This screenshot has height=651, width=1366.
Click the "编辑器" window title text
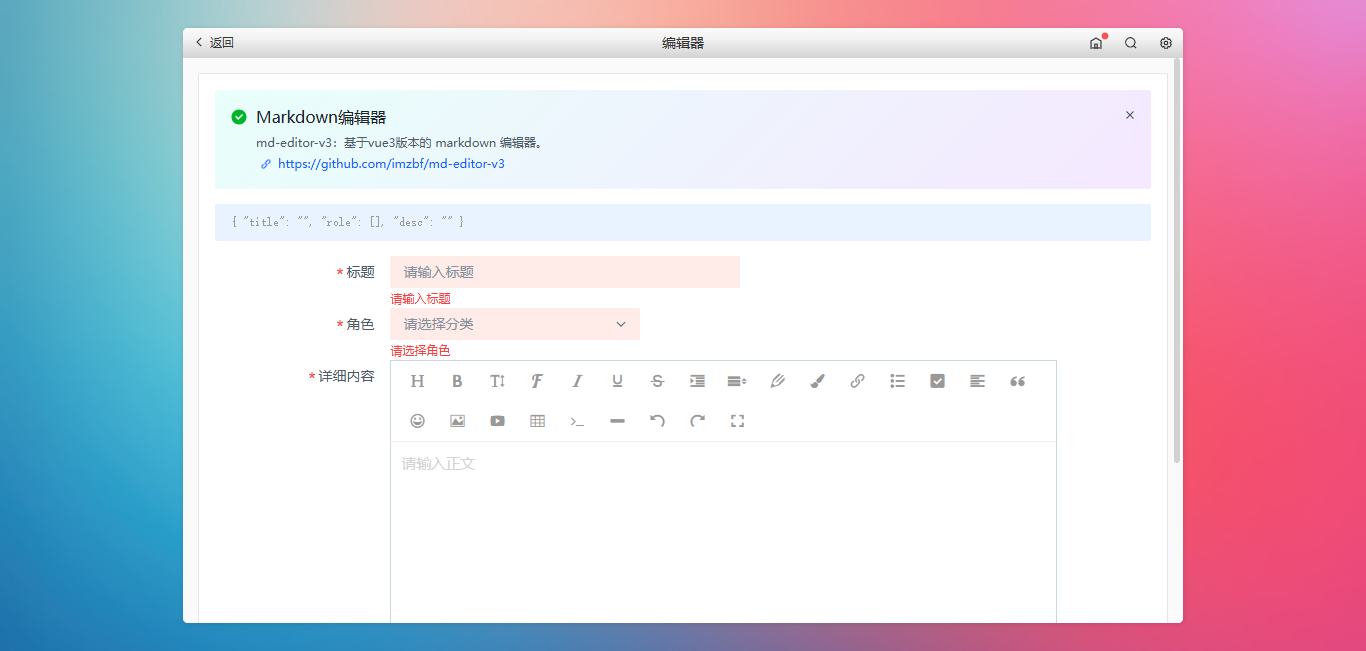pos(683,43)
